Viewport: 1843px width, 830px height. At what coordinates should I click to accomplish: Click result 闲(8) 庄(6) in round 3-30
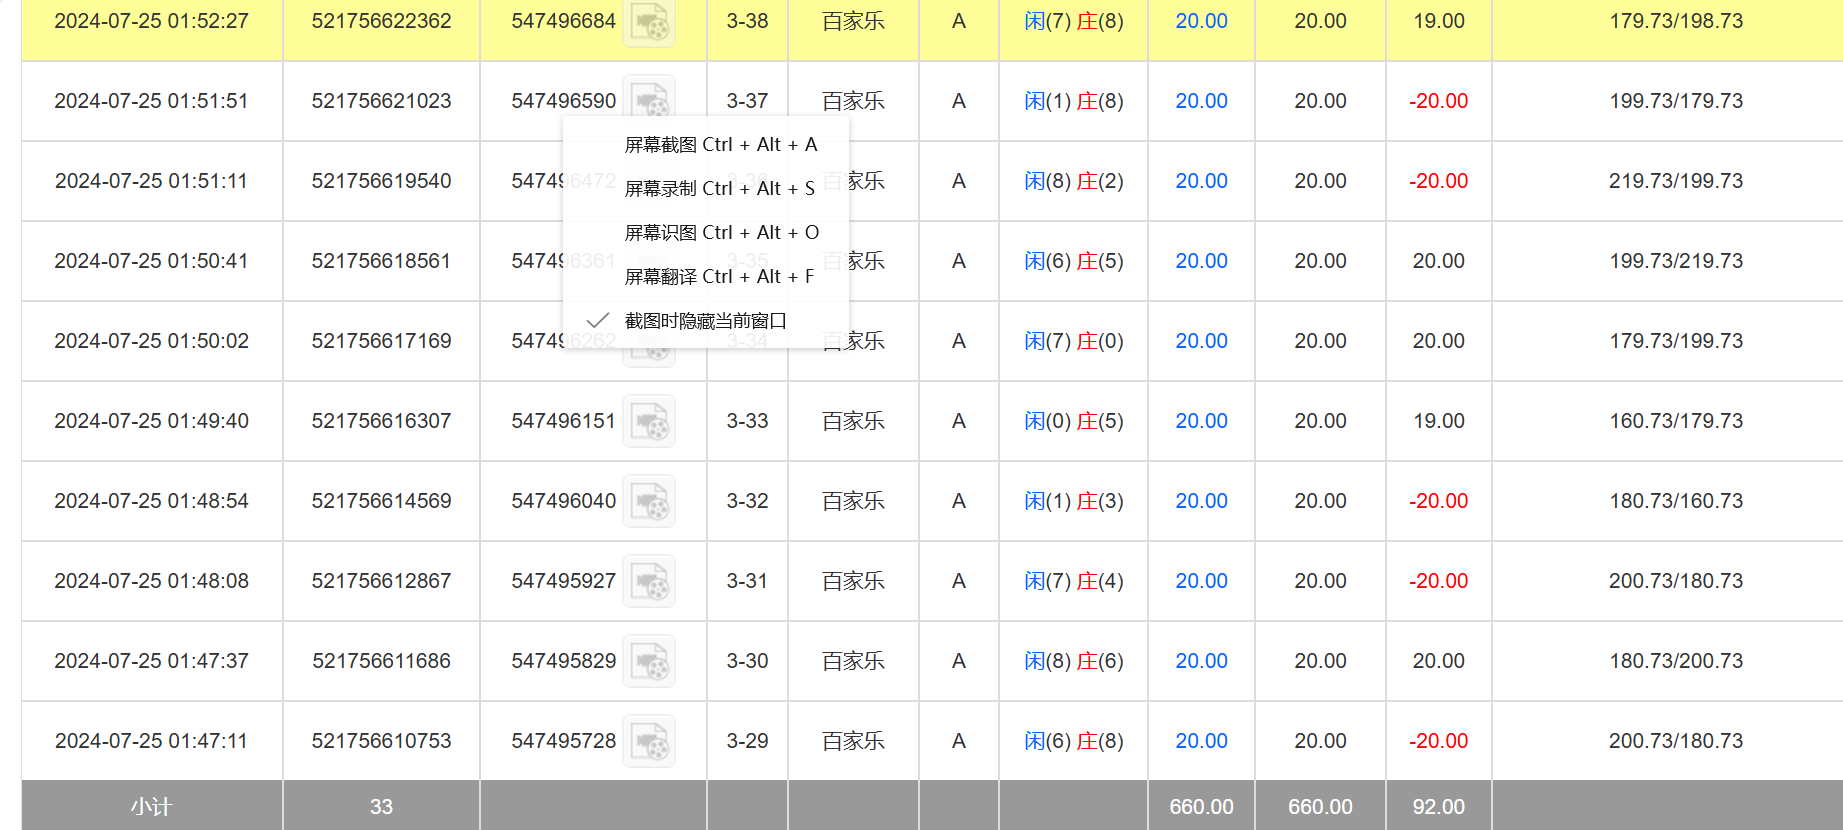1073,661
